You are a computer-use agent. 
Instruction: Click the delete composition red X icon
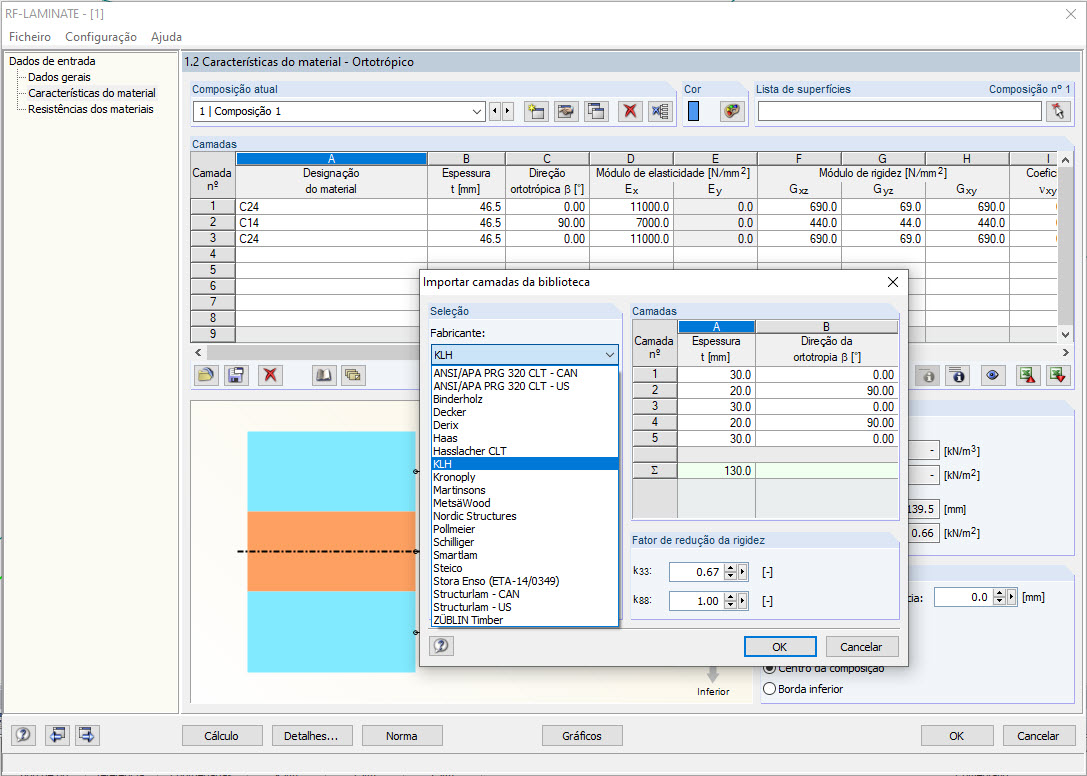point(630,111)
